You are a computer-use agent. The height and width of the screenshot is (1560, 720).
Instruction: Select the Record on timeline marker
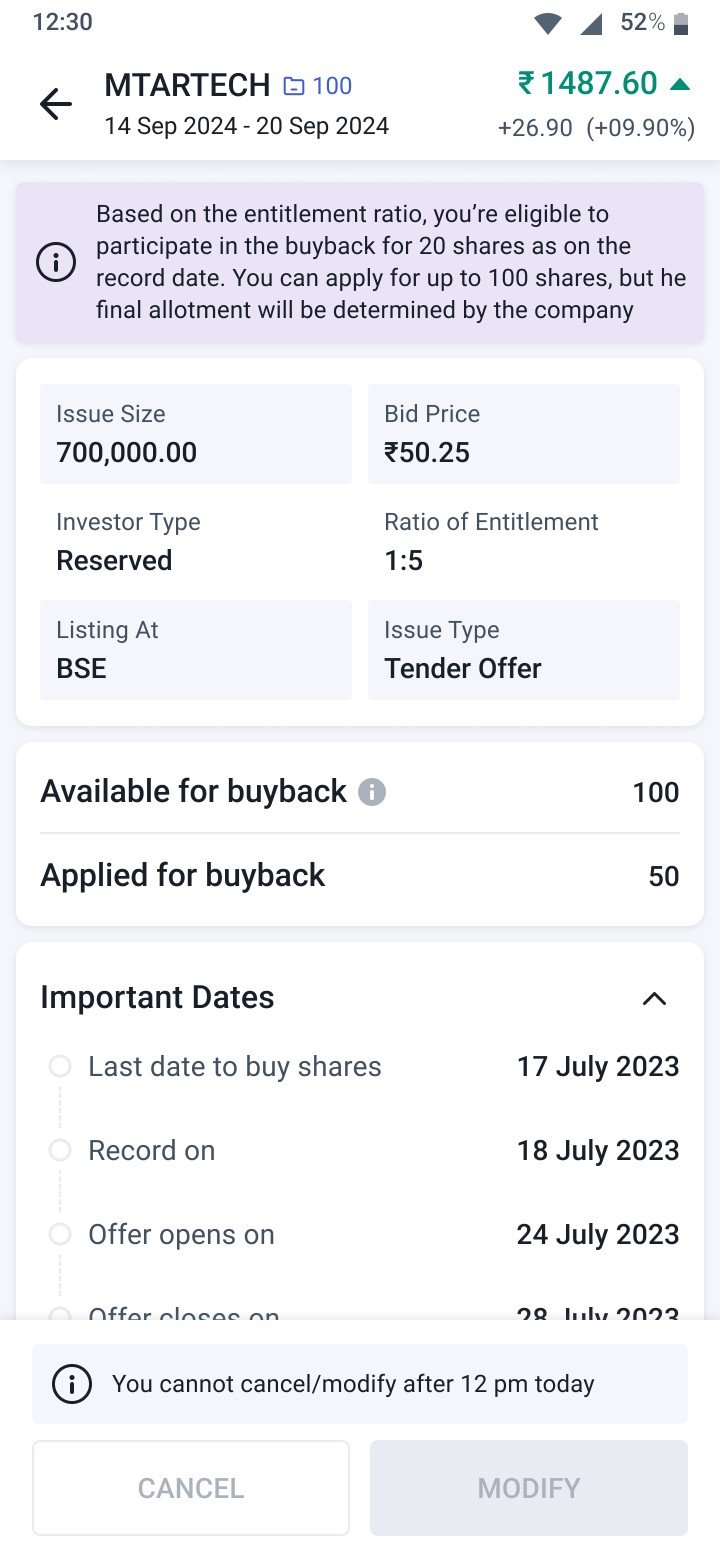[x=60, y=1150]
